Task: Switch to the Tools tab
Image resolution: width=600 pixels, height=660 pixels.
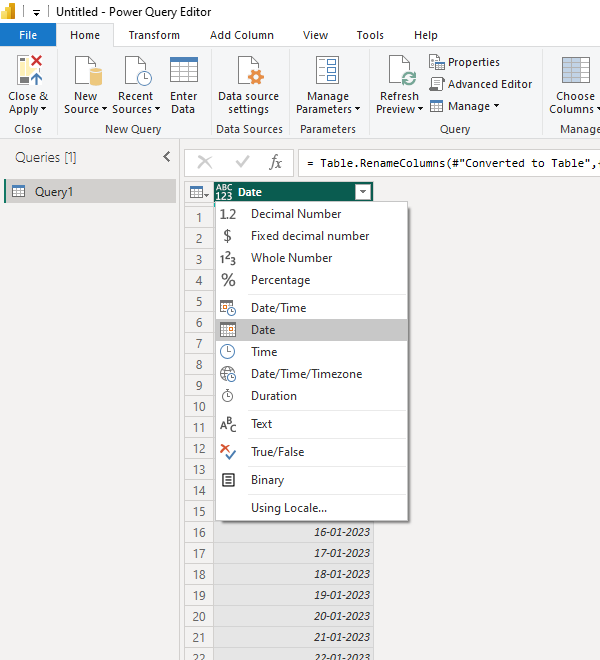Action: pos(370,35)
